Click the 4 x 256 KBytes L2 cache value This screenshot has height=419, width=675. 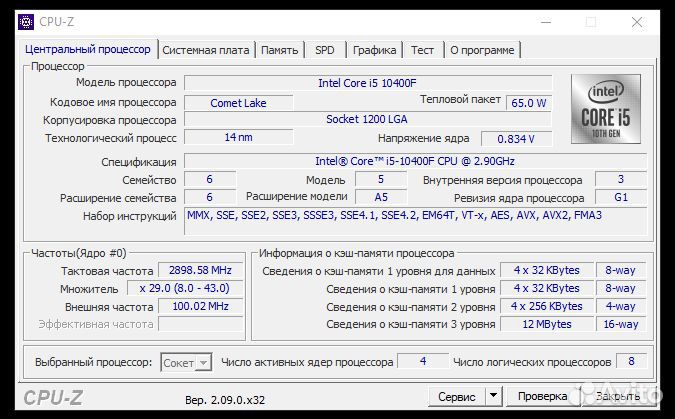click(x=547, y=306)
